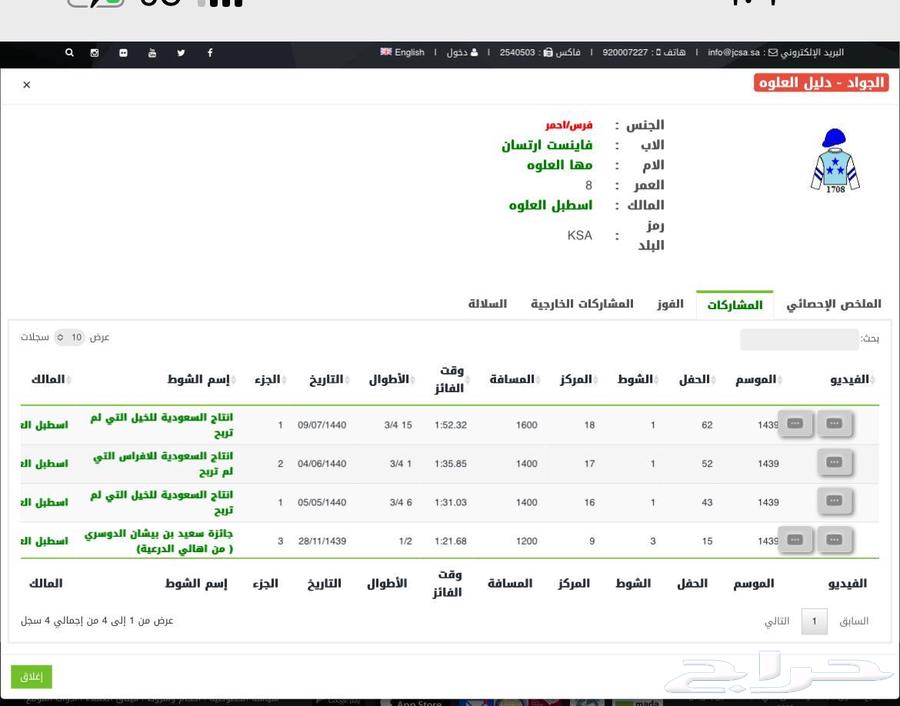The height and width of the screenshot is (706, 900).
Task: Play the video for the 09/07/1440 race
Action: 835,424
